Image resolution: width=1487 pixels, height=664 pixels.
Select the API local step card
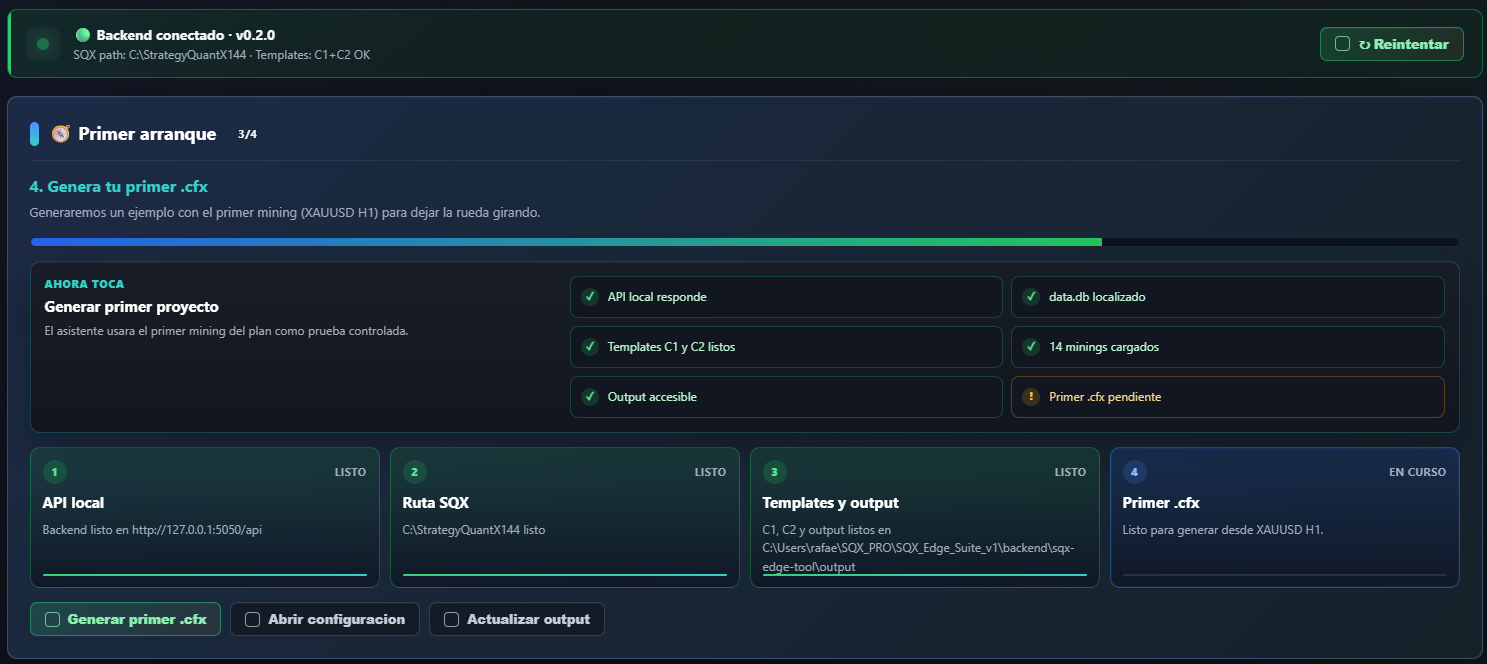[205, 517]
